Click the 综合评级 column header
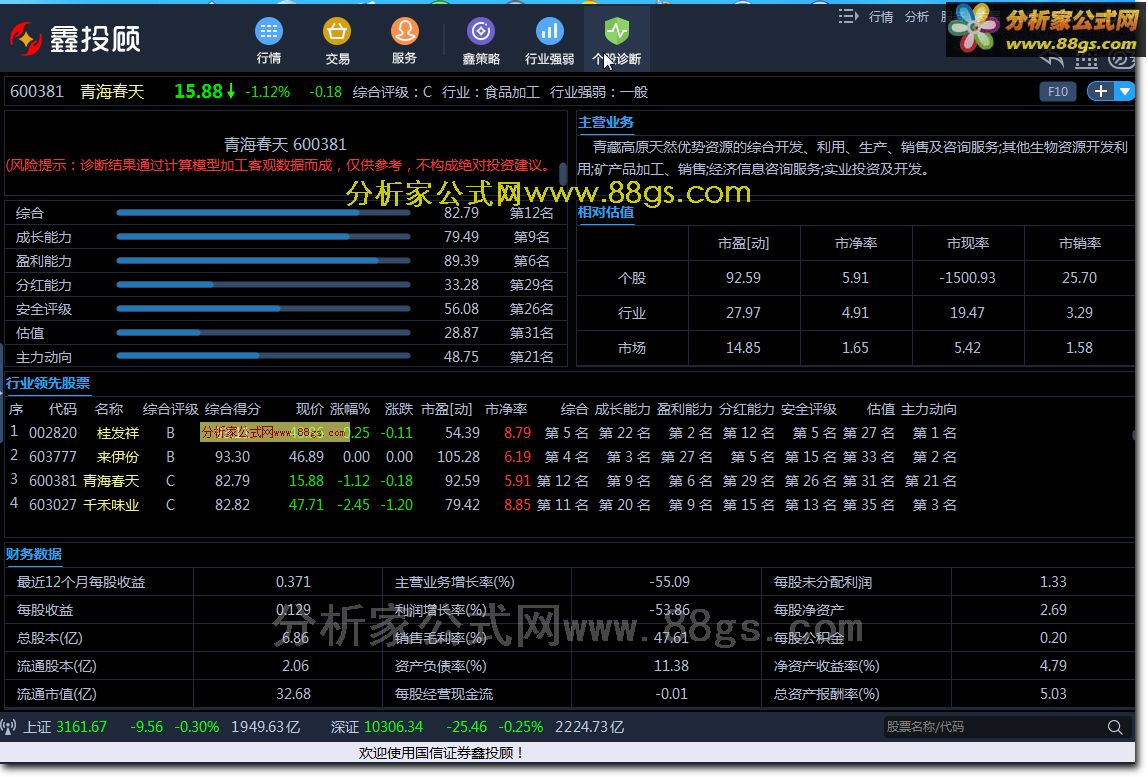This screenshot has height=777, width=1148. 171,409
